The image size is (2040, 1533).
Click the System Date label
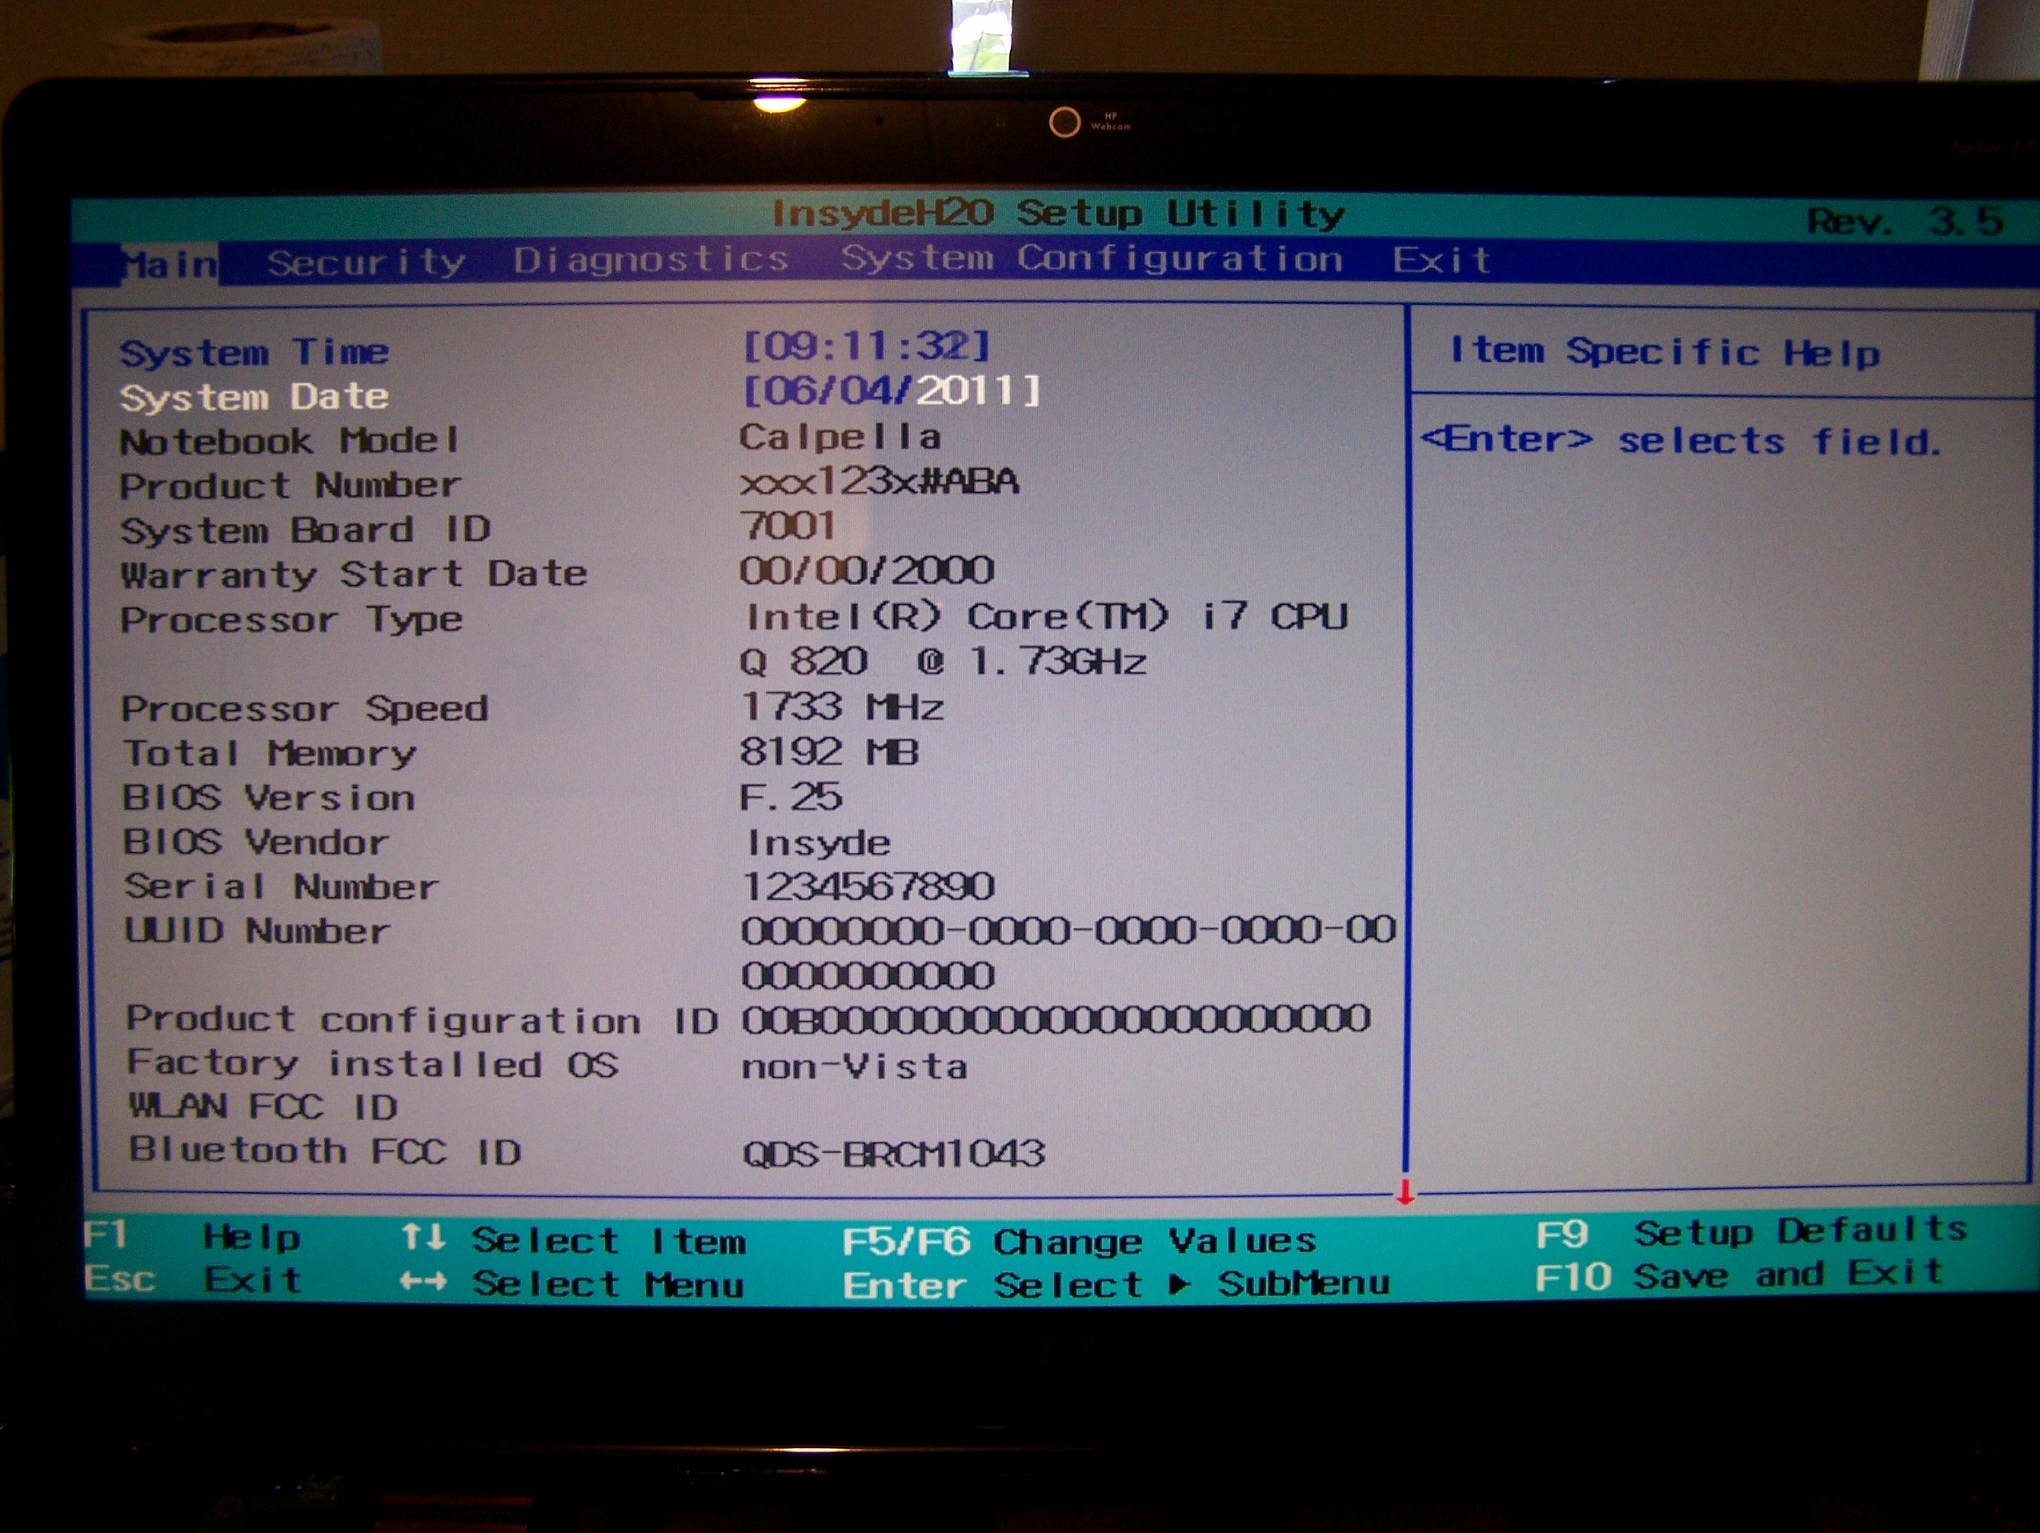(x=255, y=397)
